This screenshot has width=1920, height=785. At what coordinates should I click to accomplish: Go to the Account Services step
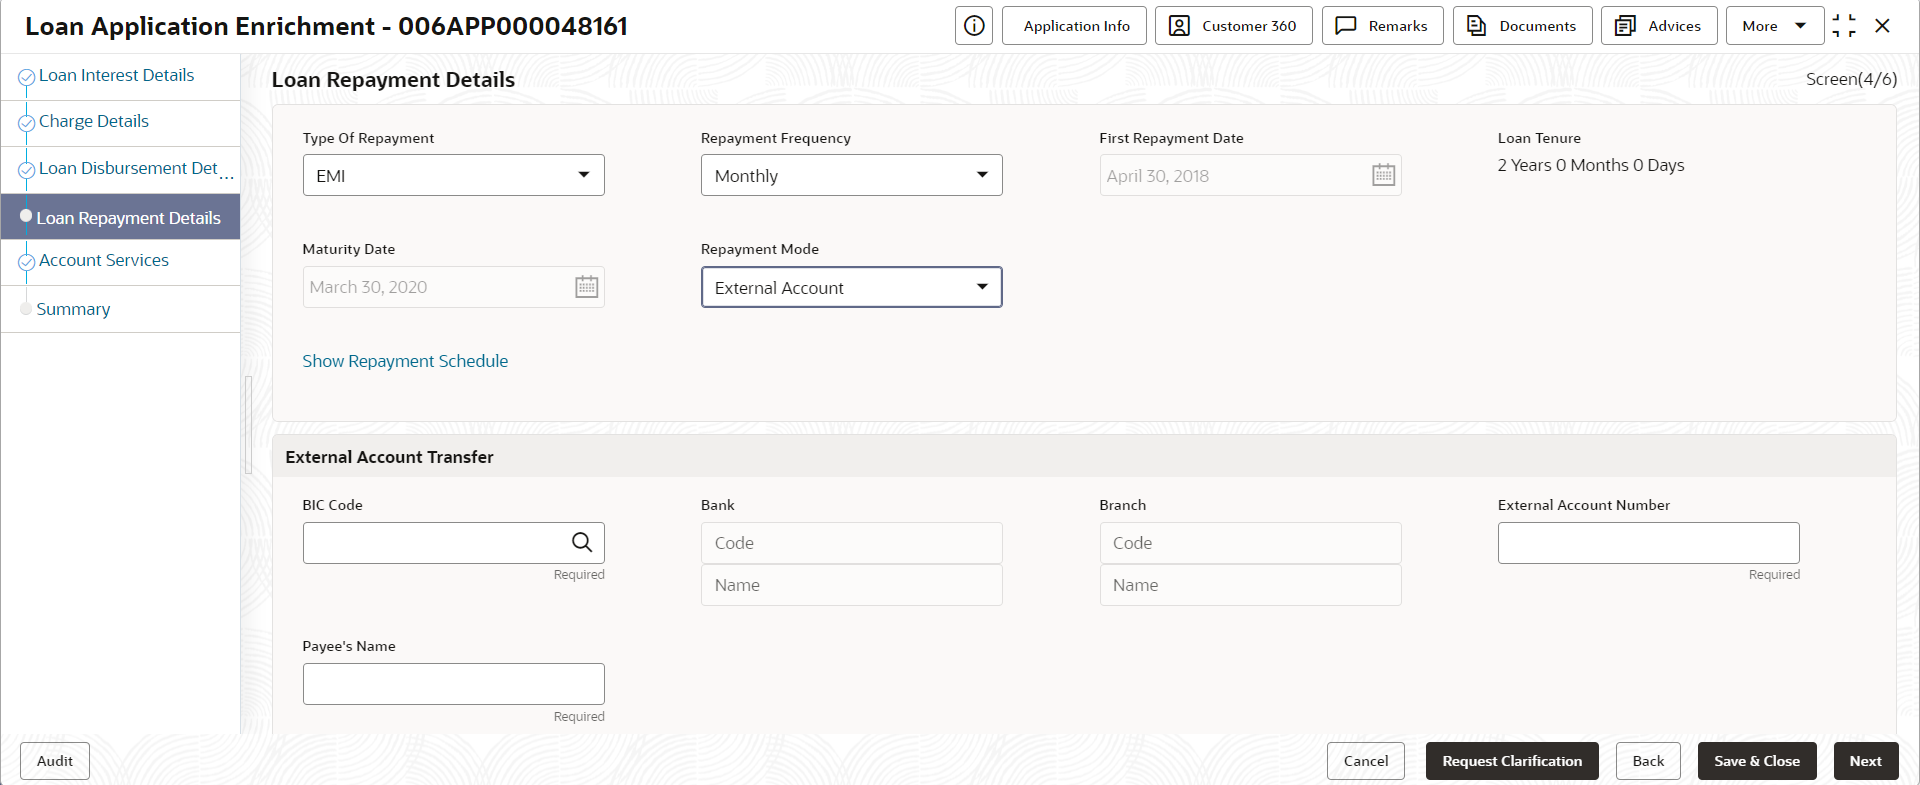[104, 260]
